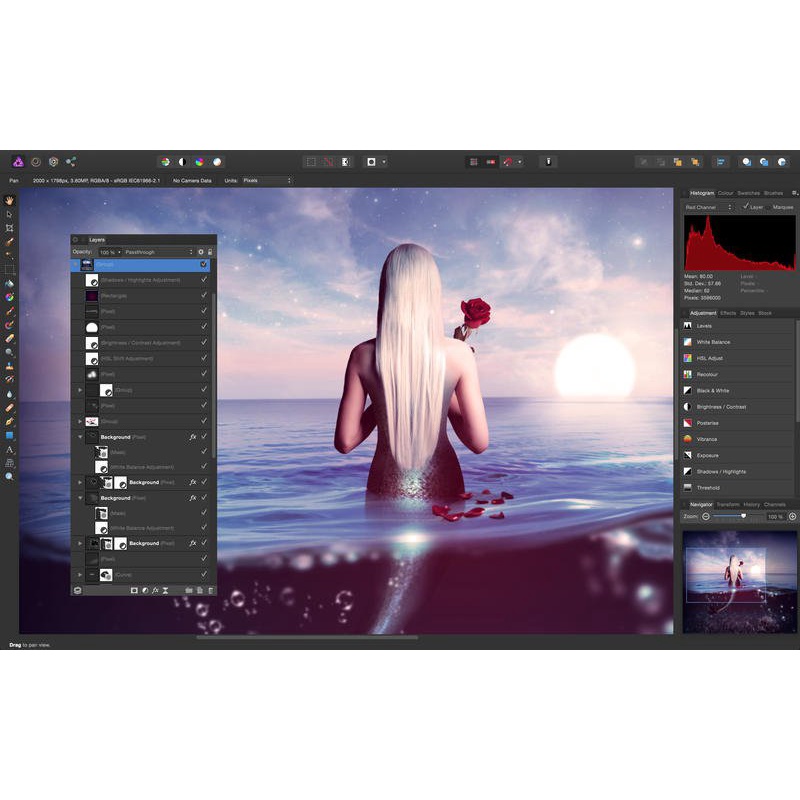Viewport: 800px width, 800px height.
Task: Open the Red Channel dropdown
Action: coord(709,207)
